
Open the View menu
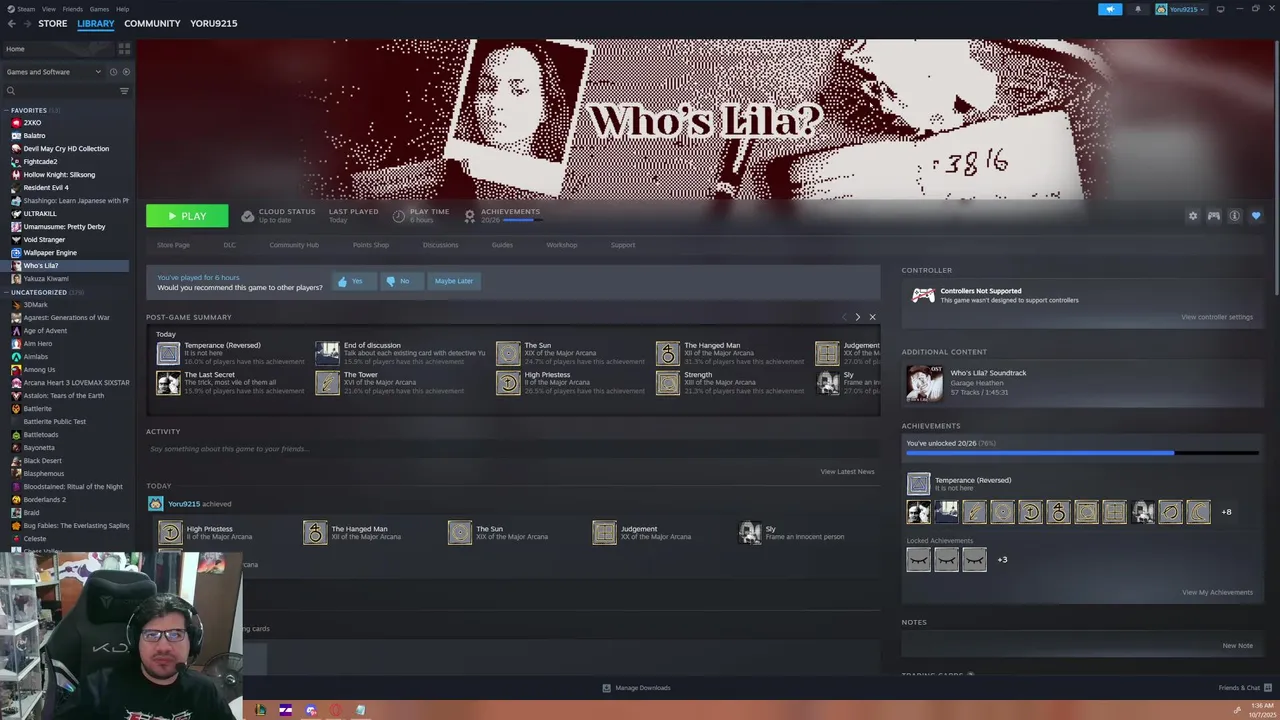(48, 9)
